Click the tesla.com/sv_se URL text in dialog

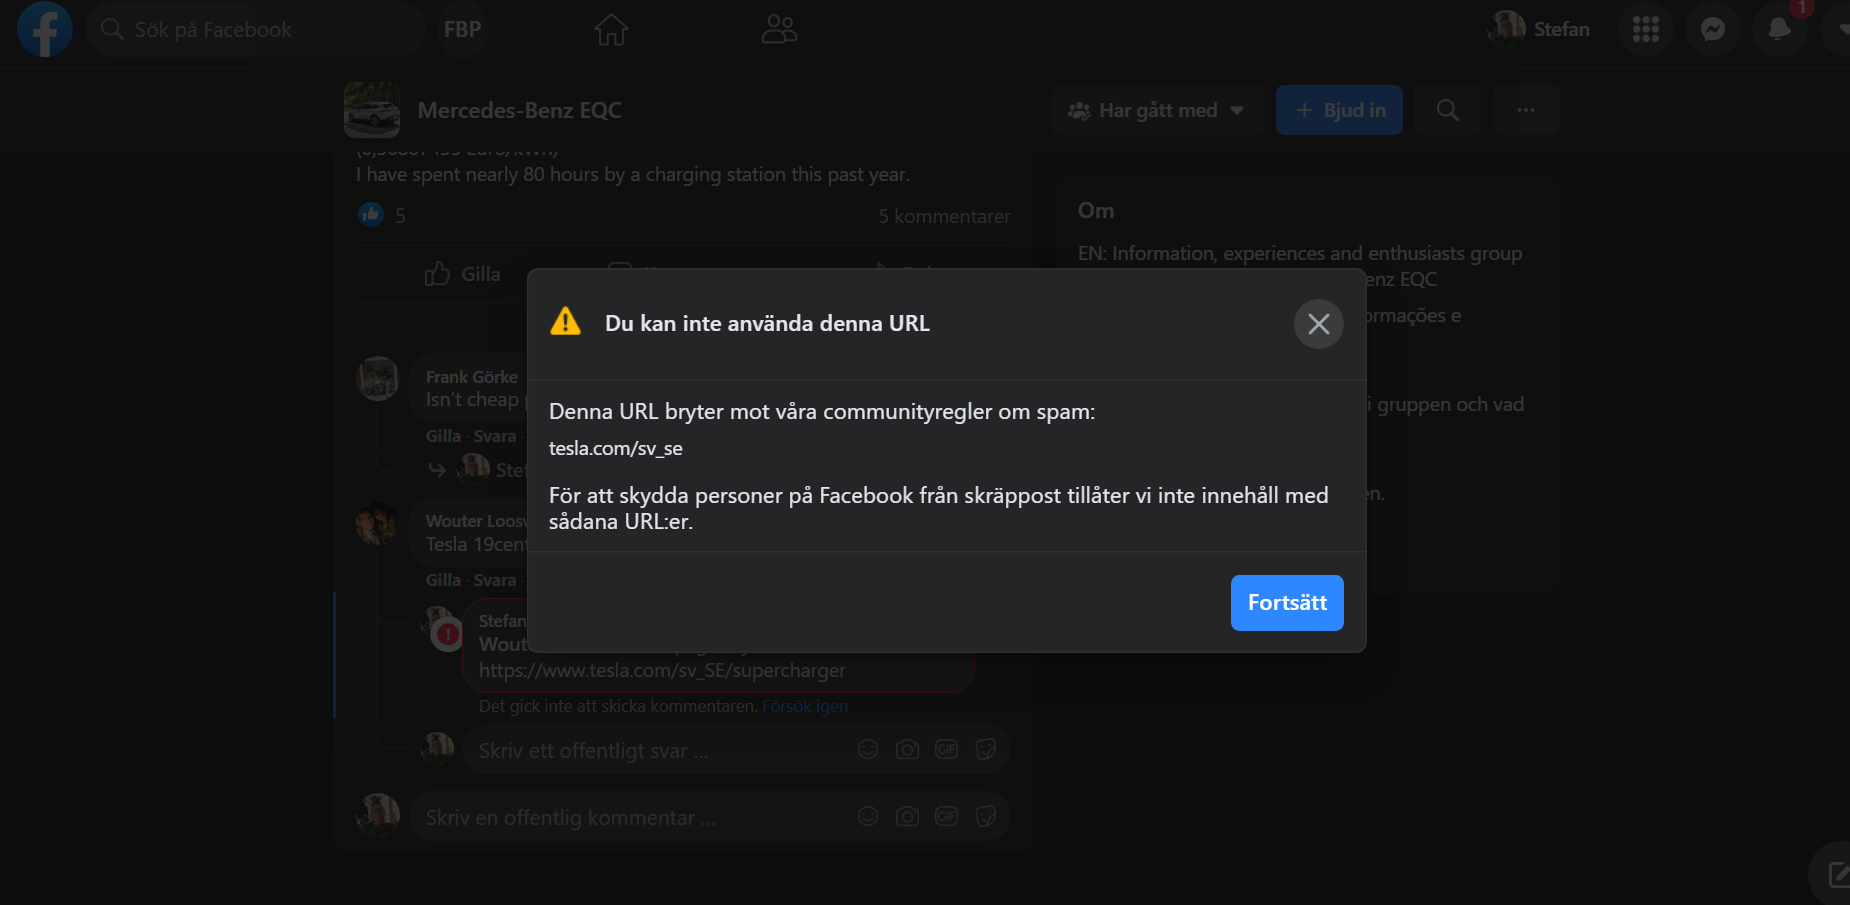click(x=616, y=448)
